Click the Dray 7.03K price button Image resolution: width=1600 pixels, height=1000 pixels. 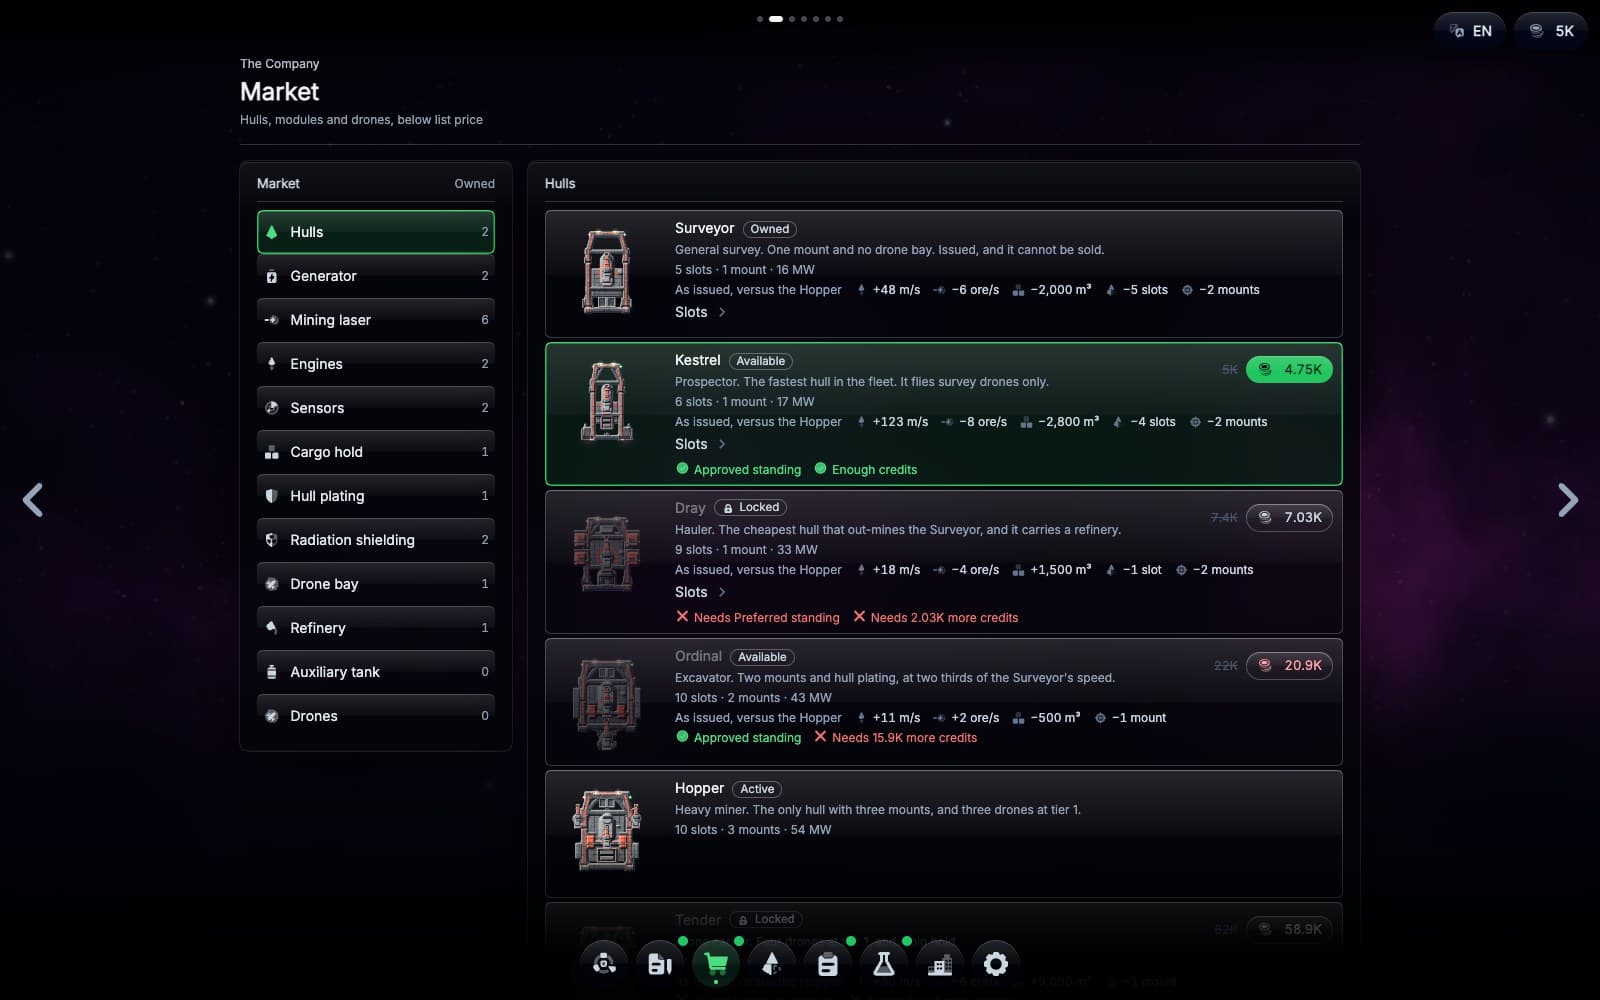1289,517
